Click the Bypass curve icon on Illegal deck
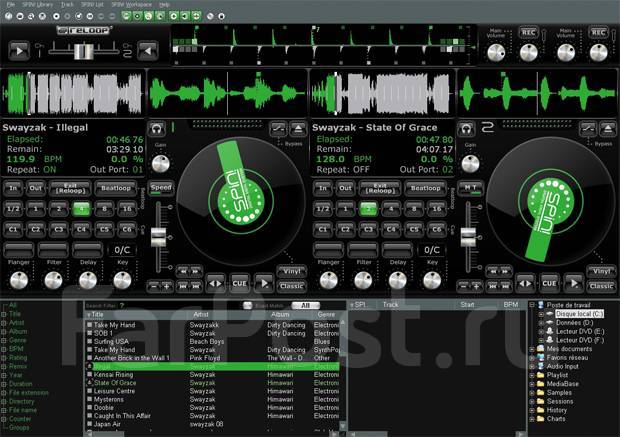Viewport: 620px width, 437px height. (x=278, y=129)
